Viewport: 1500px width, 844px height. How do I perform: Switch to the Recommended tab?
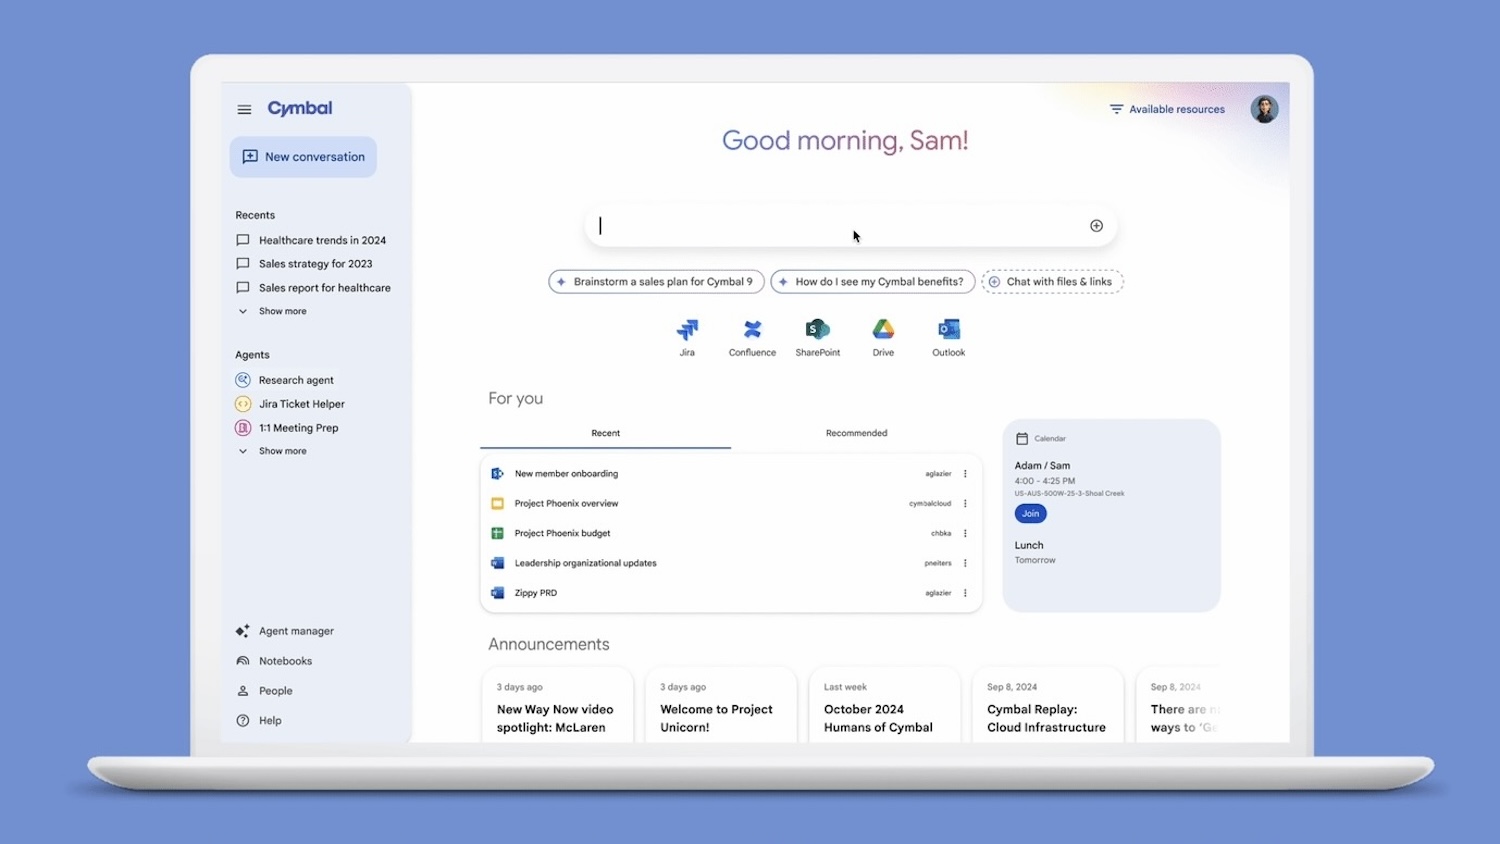coord(856,433)
